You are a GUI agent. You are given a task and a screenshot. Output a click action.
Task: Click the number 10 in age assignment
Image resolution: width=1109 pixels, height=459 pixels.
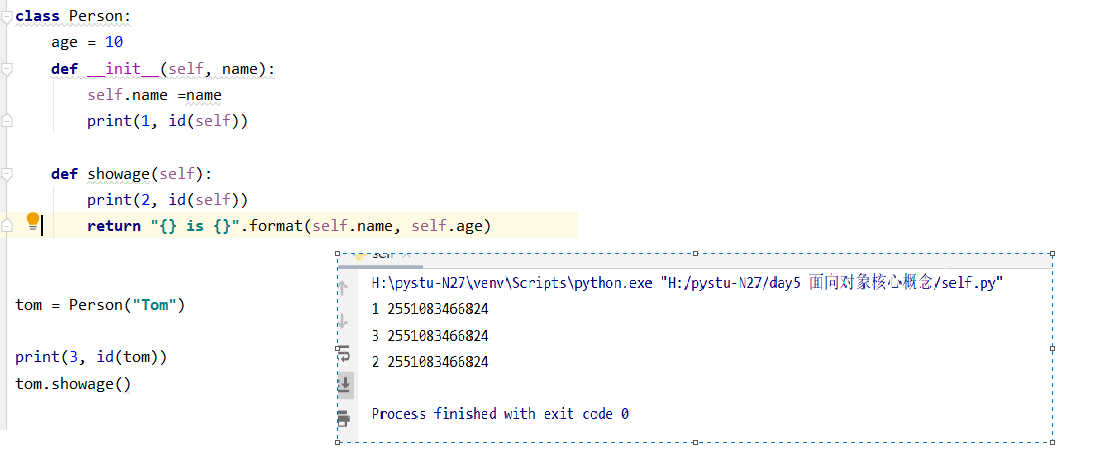(113, 43)
